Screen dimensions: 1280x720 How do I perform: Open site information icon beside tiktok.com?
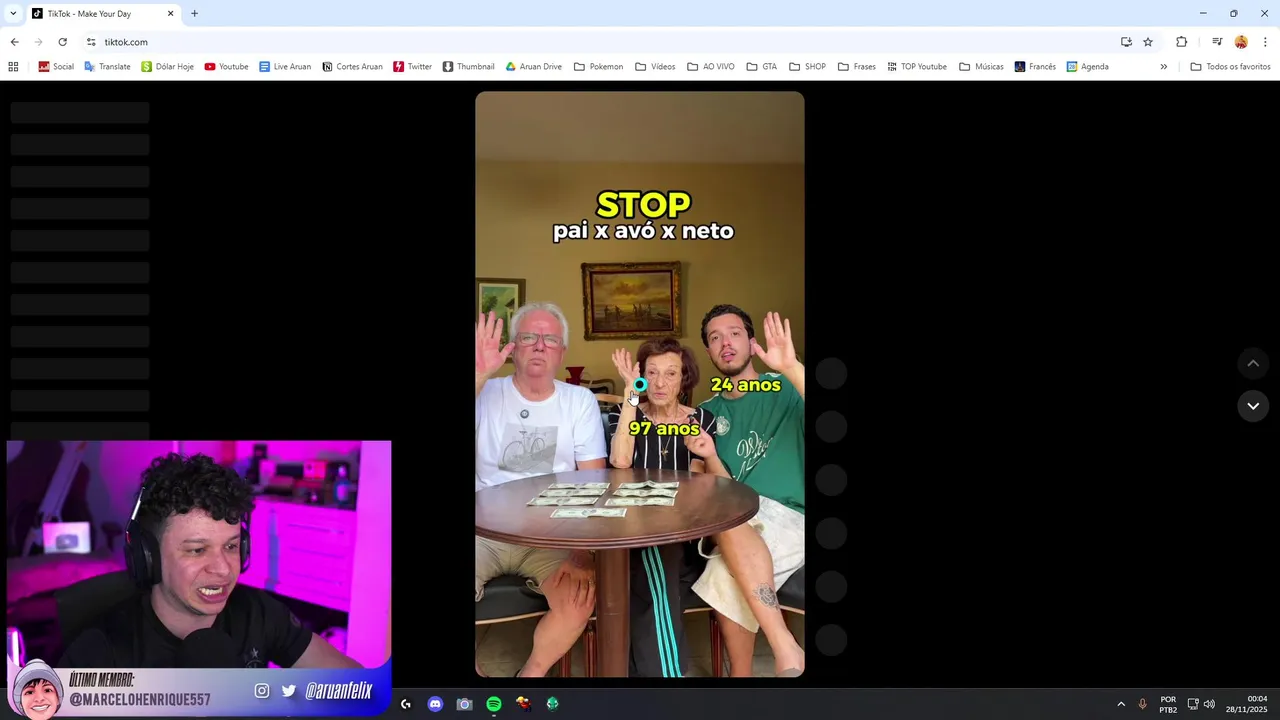pos(91,42)
